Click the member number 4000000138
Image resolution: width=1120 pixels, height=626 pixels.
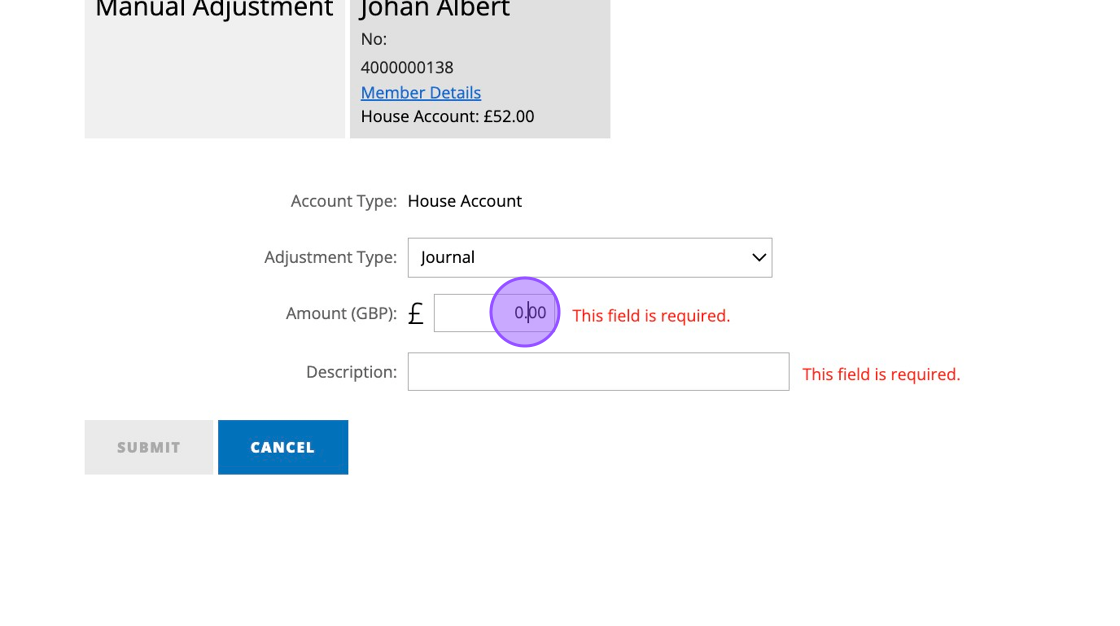pyautogui.click(x=407, y=67)
